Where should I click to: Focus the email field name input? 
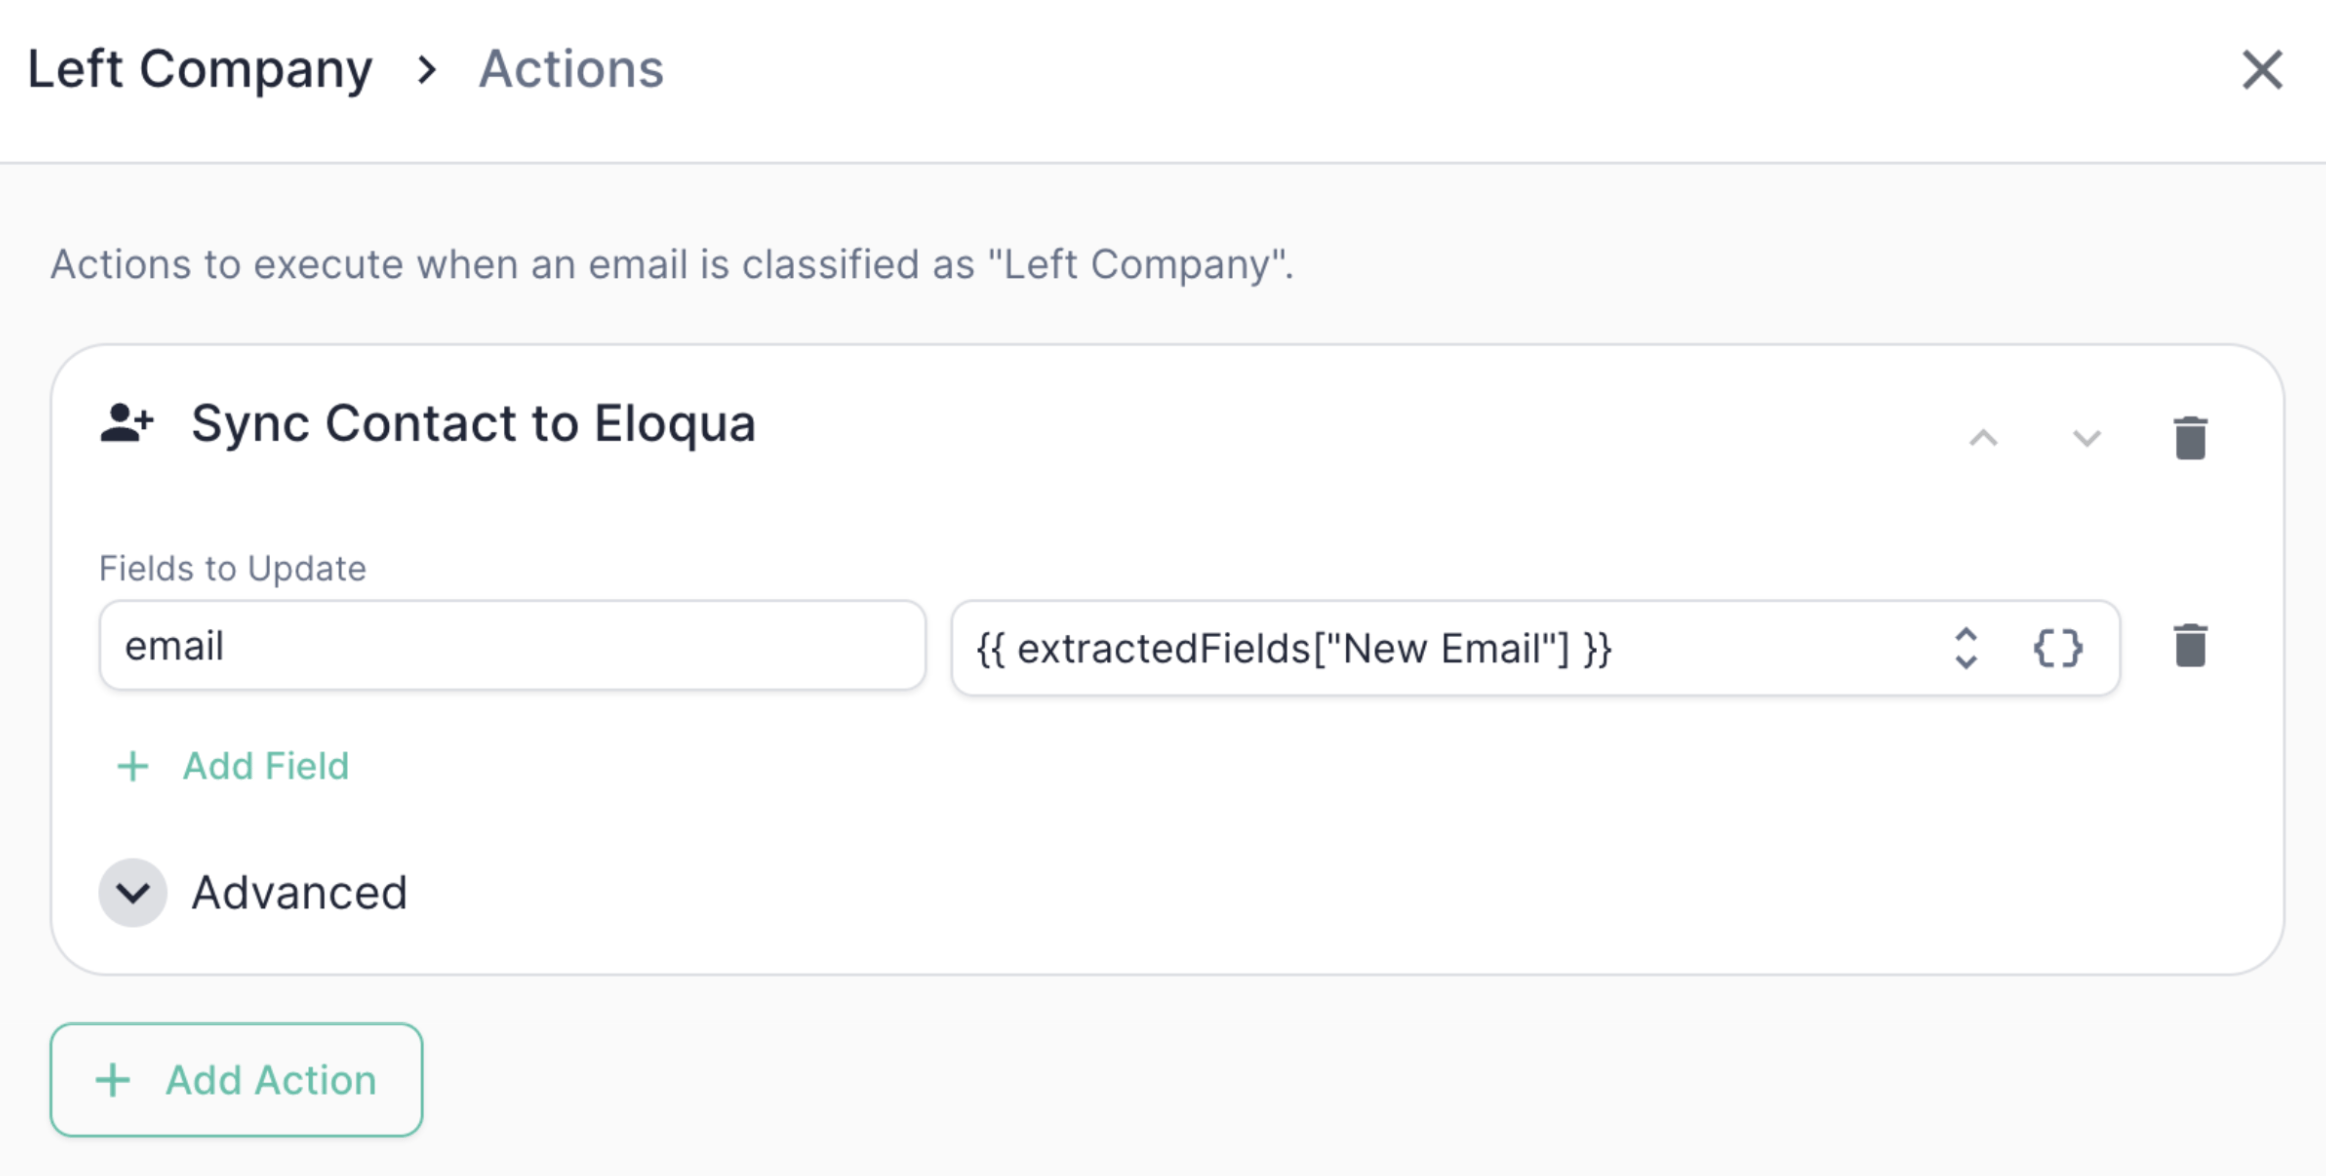point(512,646)
